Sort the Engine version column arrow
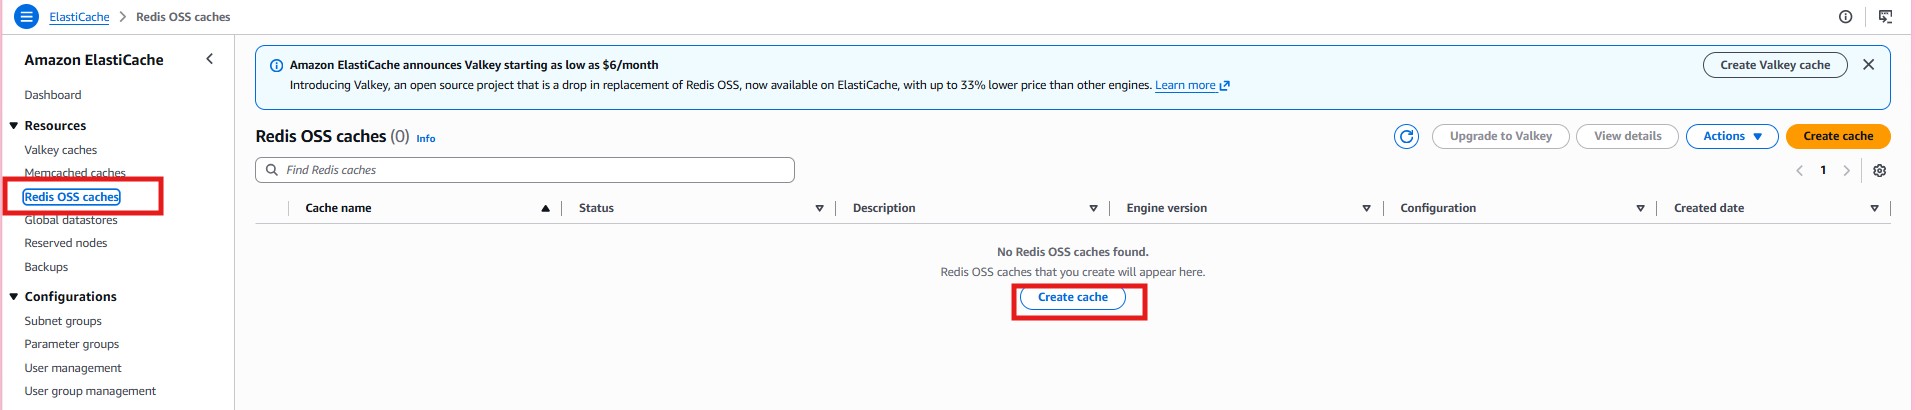The image size is (1915, 410). (x=1366, y=208)
